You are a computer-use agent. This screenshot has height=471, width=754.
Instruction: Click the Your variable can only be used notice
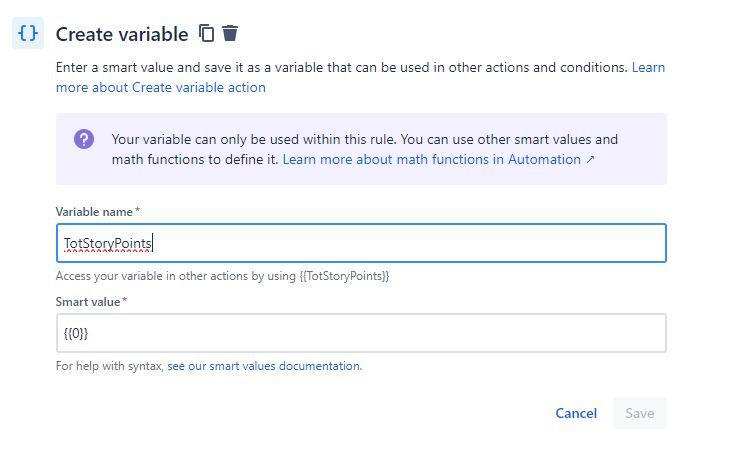tap(364, 149)
